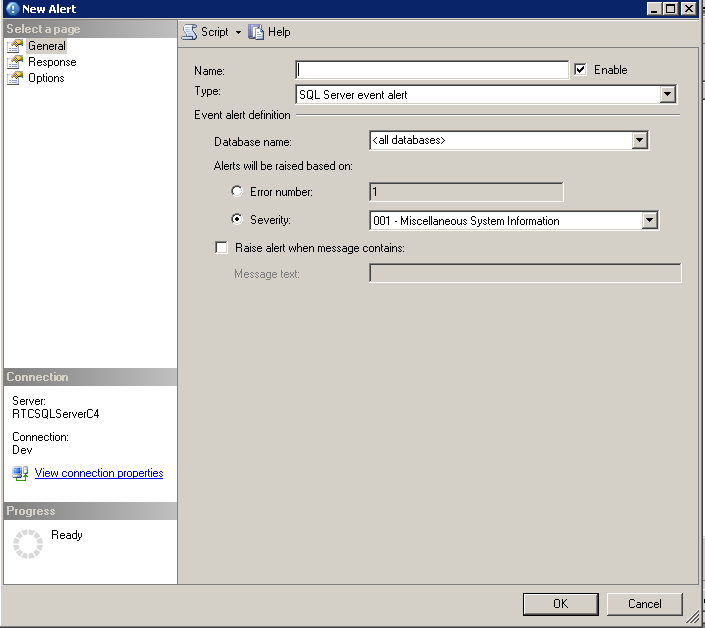
Task: Click the Options page icon
Action: tap(15, 78)
